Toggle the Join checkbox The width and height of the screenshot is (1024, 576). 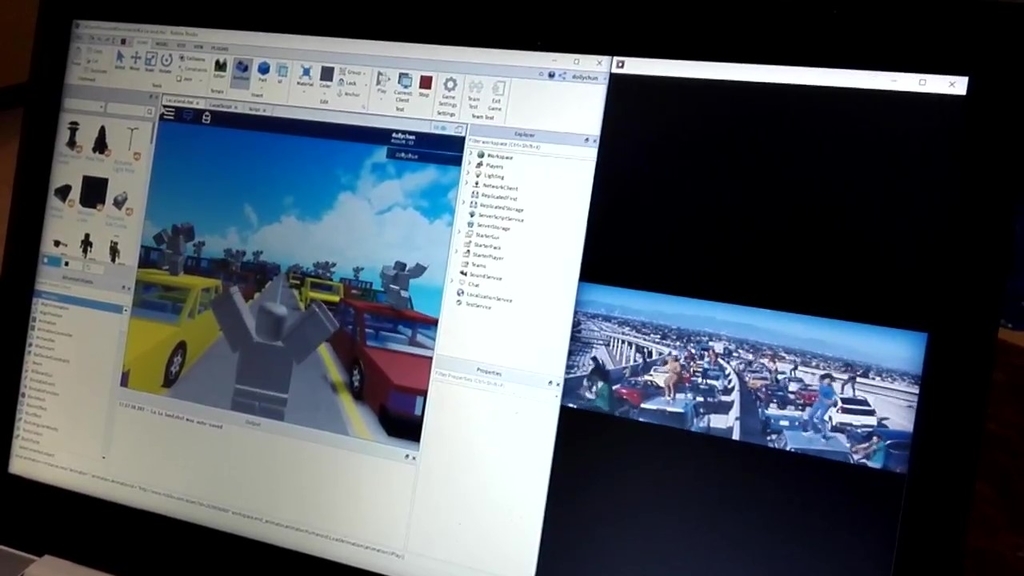(185, 79)
